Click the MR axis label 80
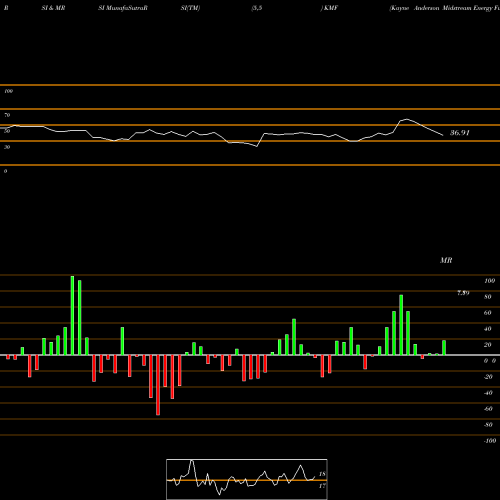Image resolution: width=500 pixels, height=500 pixels. point(488,297)
